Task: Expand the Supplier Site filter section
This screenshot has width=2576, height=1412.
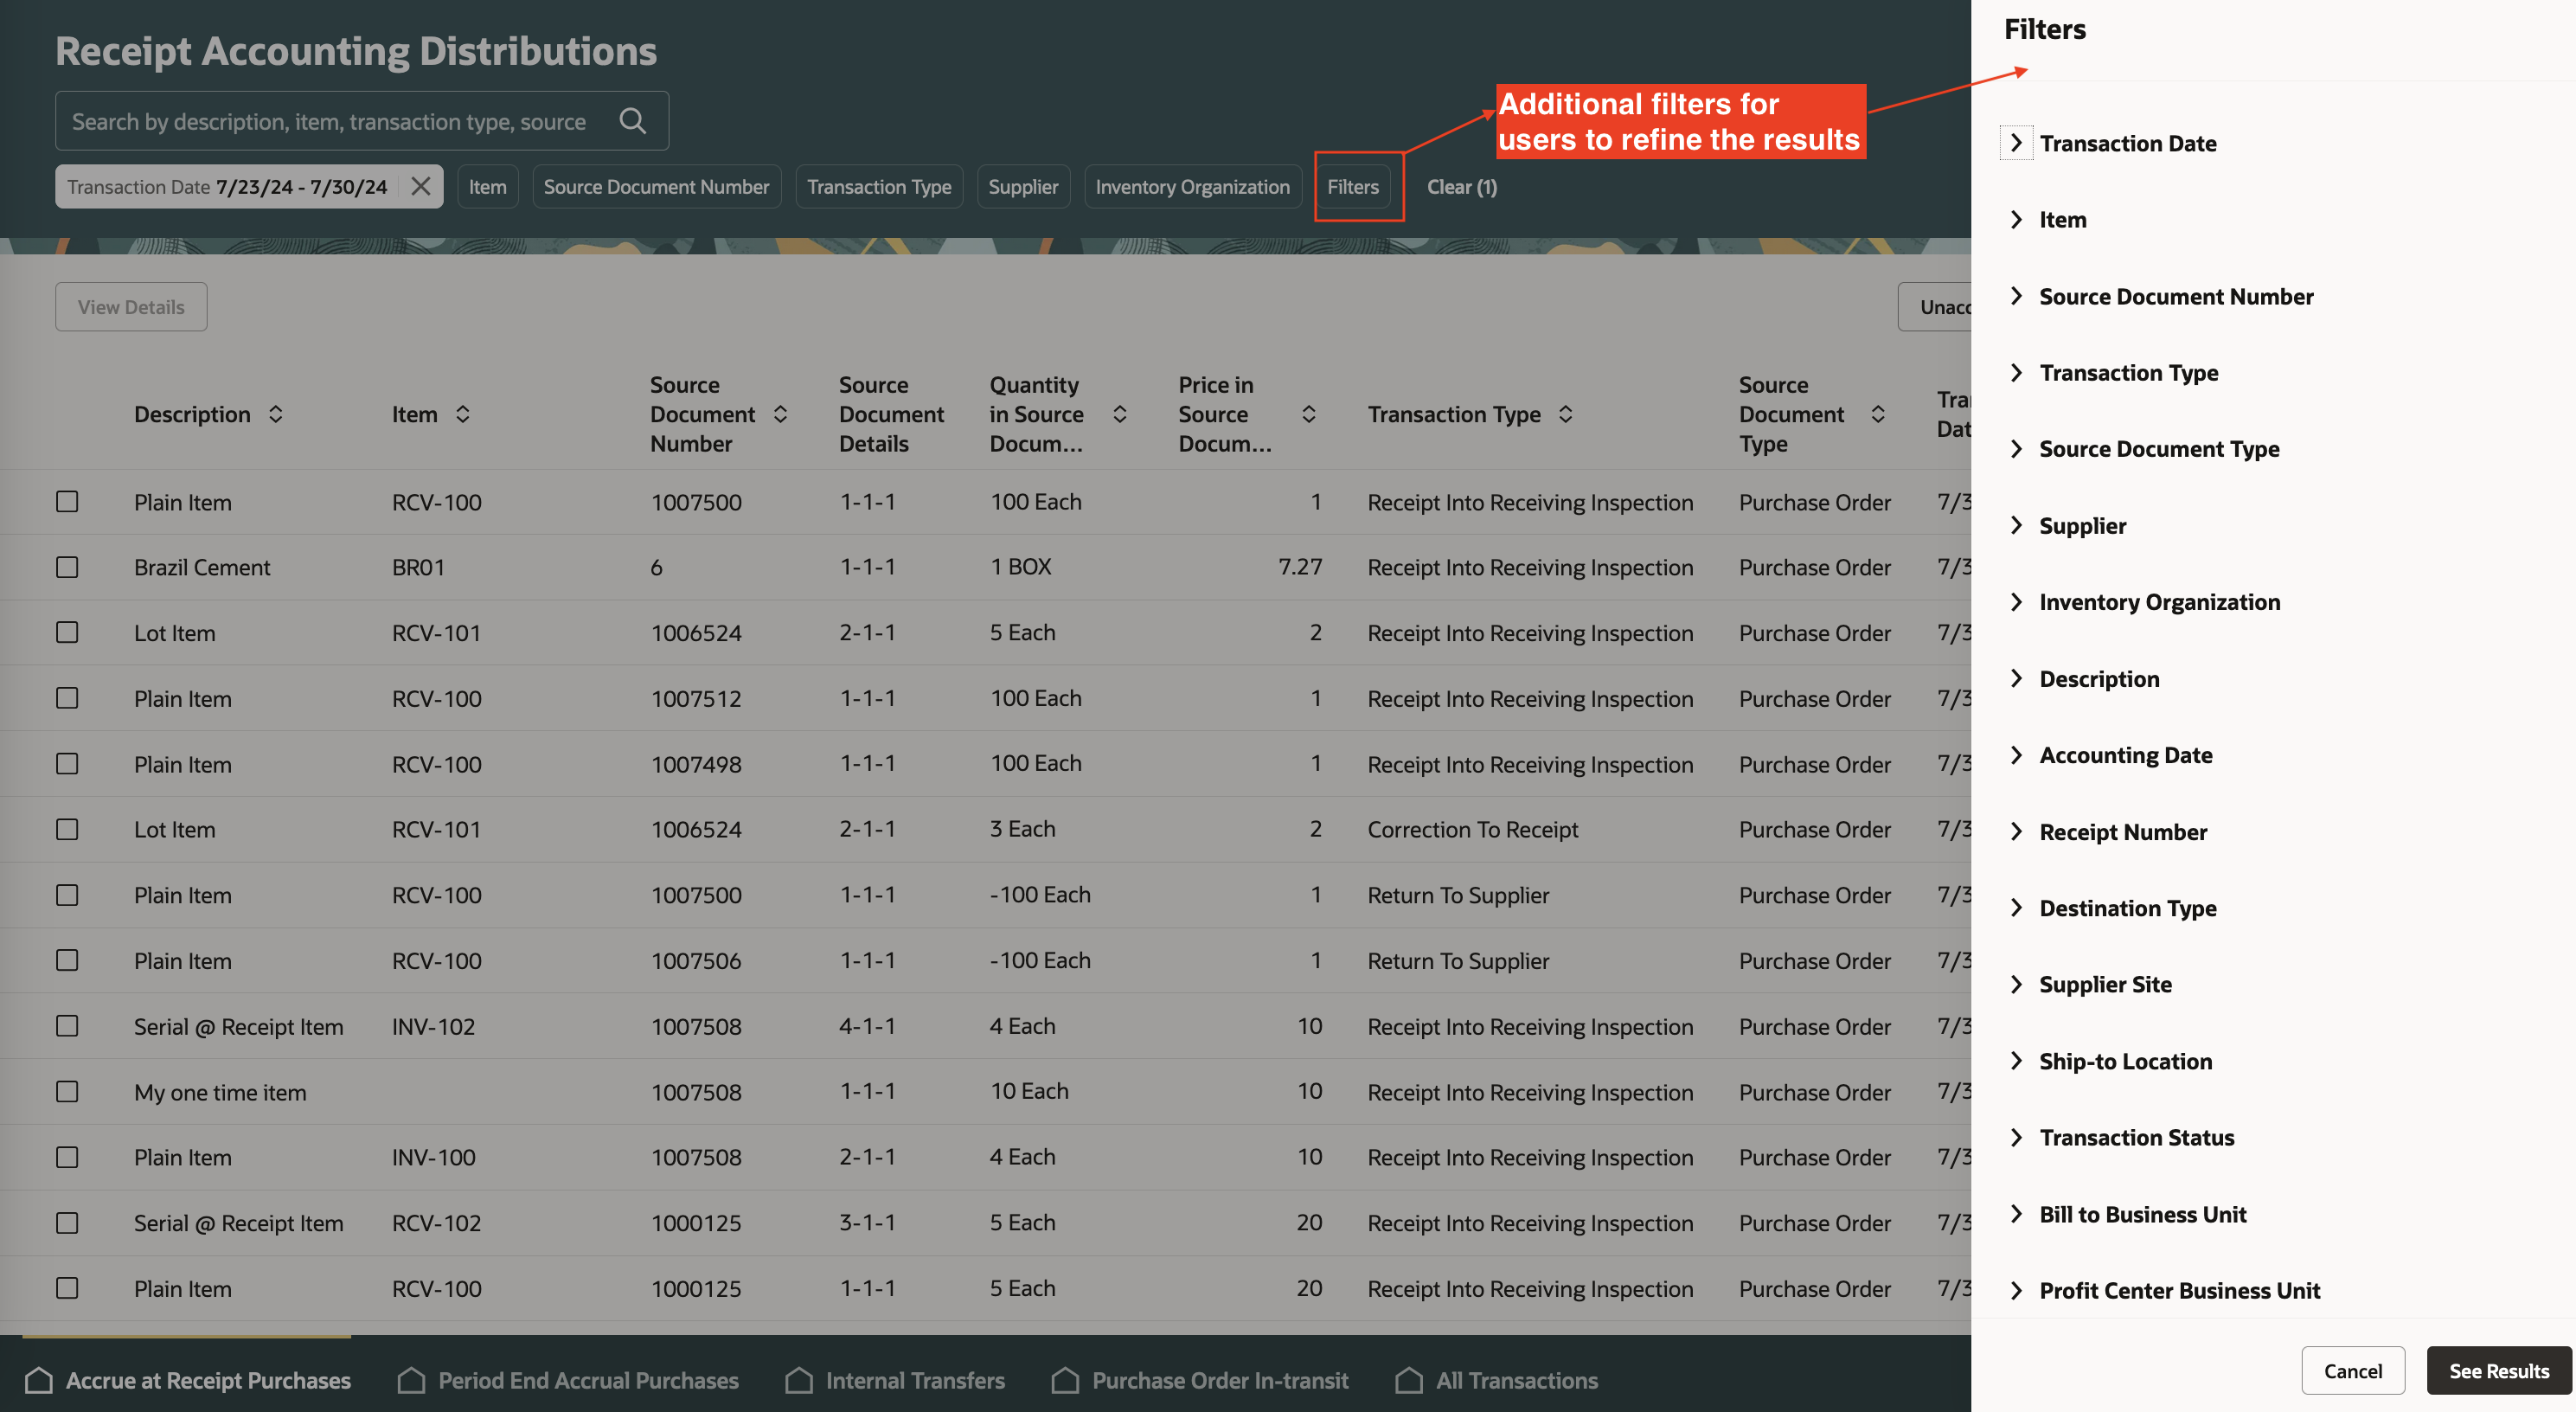Action: click(2016, 984)
